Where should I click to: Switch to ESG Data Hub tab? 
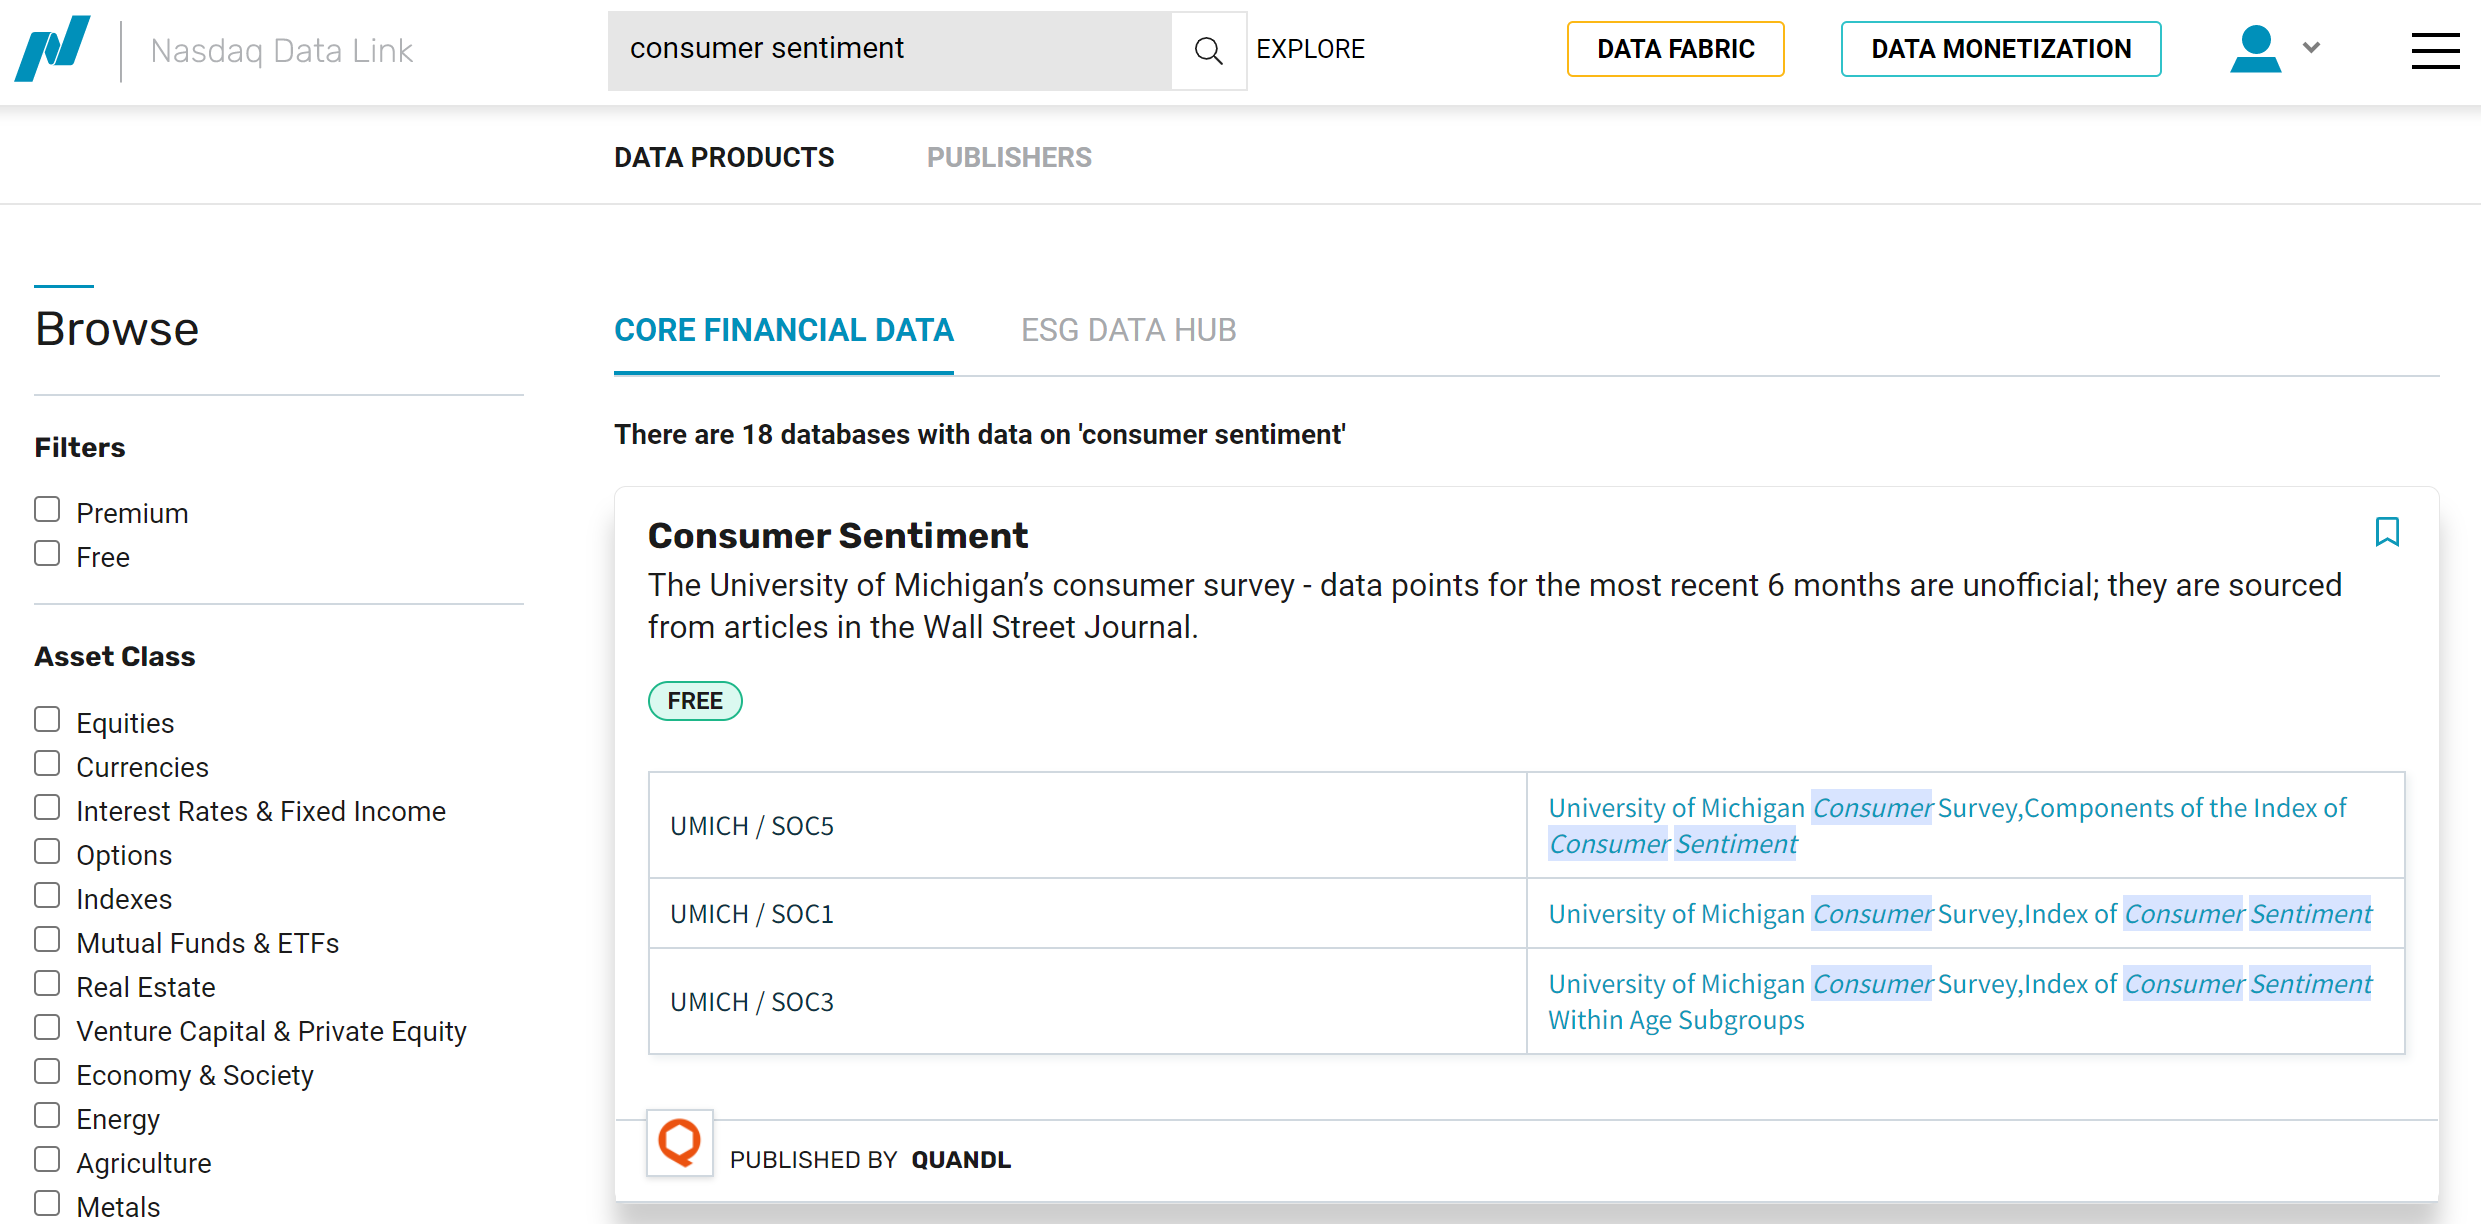click(1128, 330)
